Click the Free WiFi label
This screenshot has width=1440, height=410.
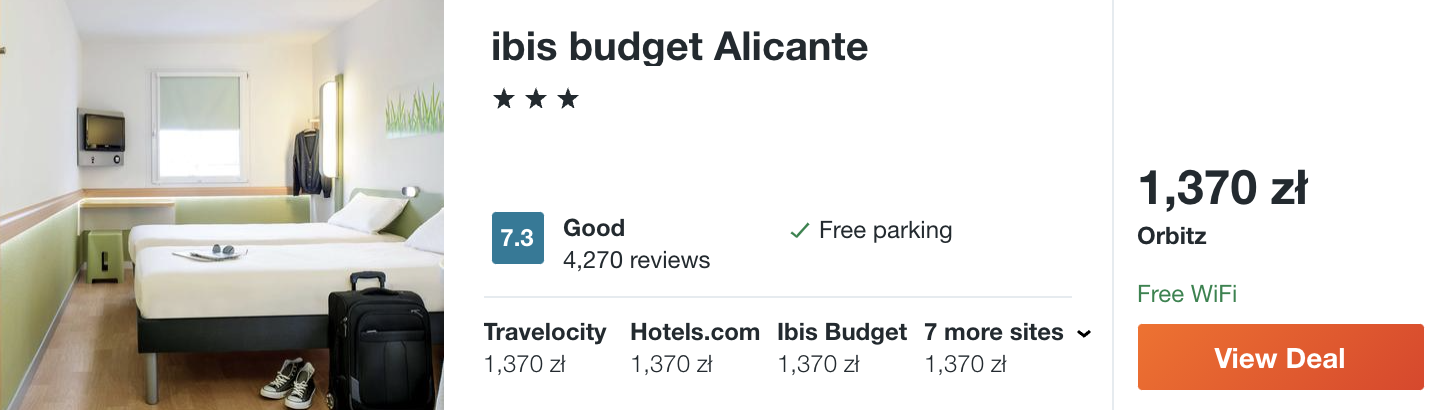tap(1187, 294)
